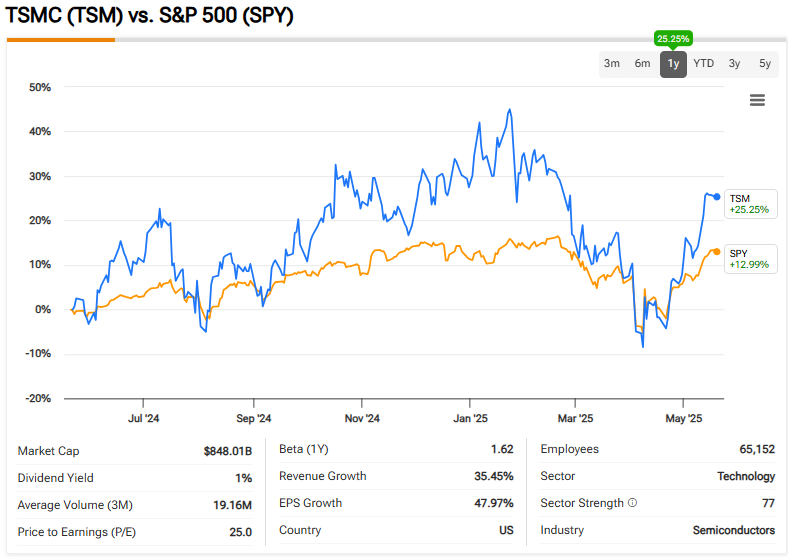Select the 3m time range
Viewport: 788px width, 557px height.
pyautogui.click(x=612, y=63)
